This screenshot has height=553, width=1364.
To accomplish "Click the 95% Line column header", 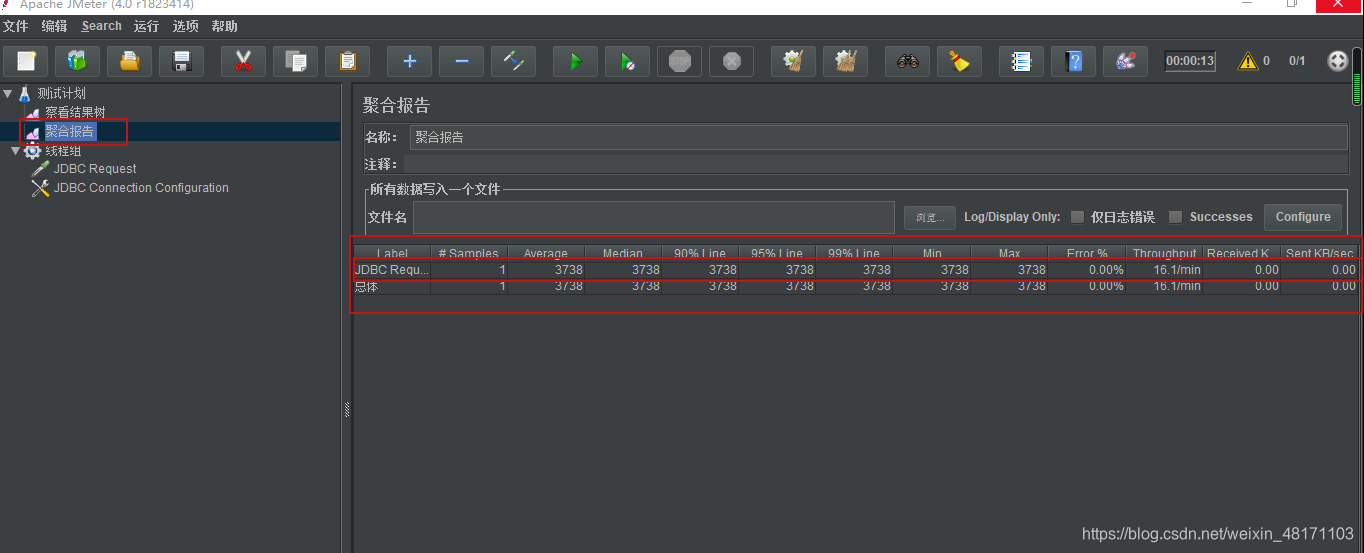I will pyautogui.click(x=777, y=253).
